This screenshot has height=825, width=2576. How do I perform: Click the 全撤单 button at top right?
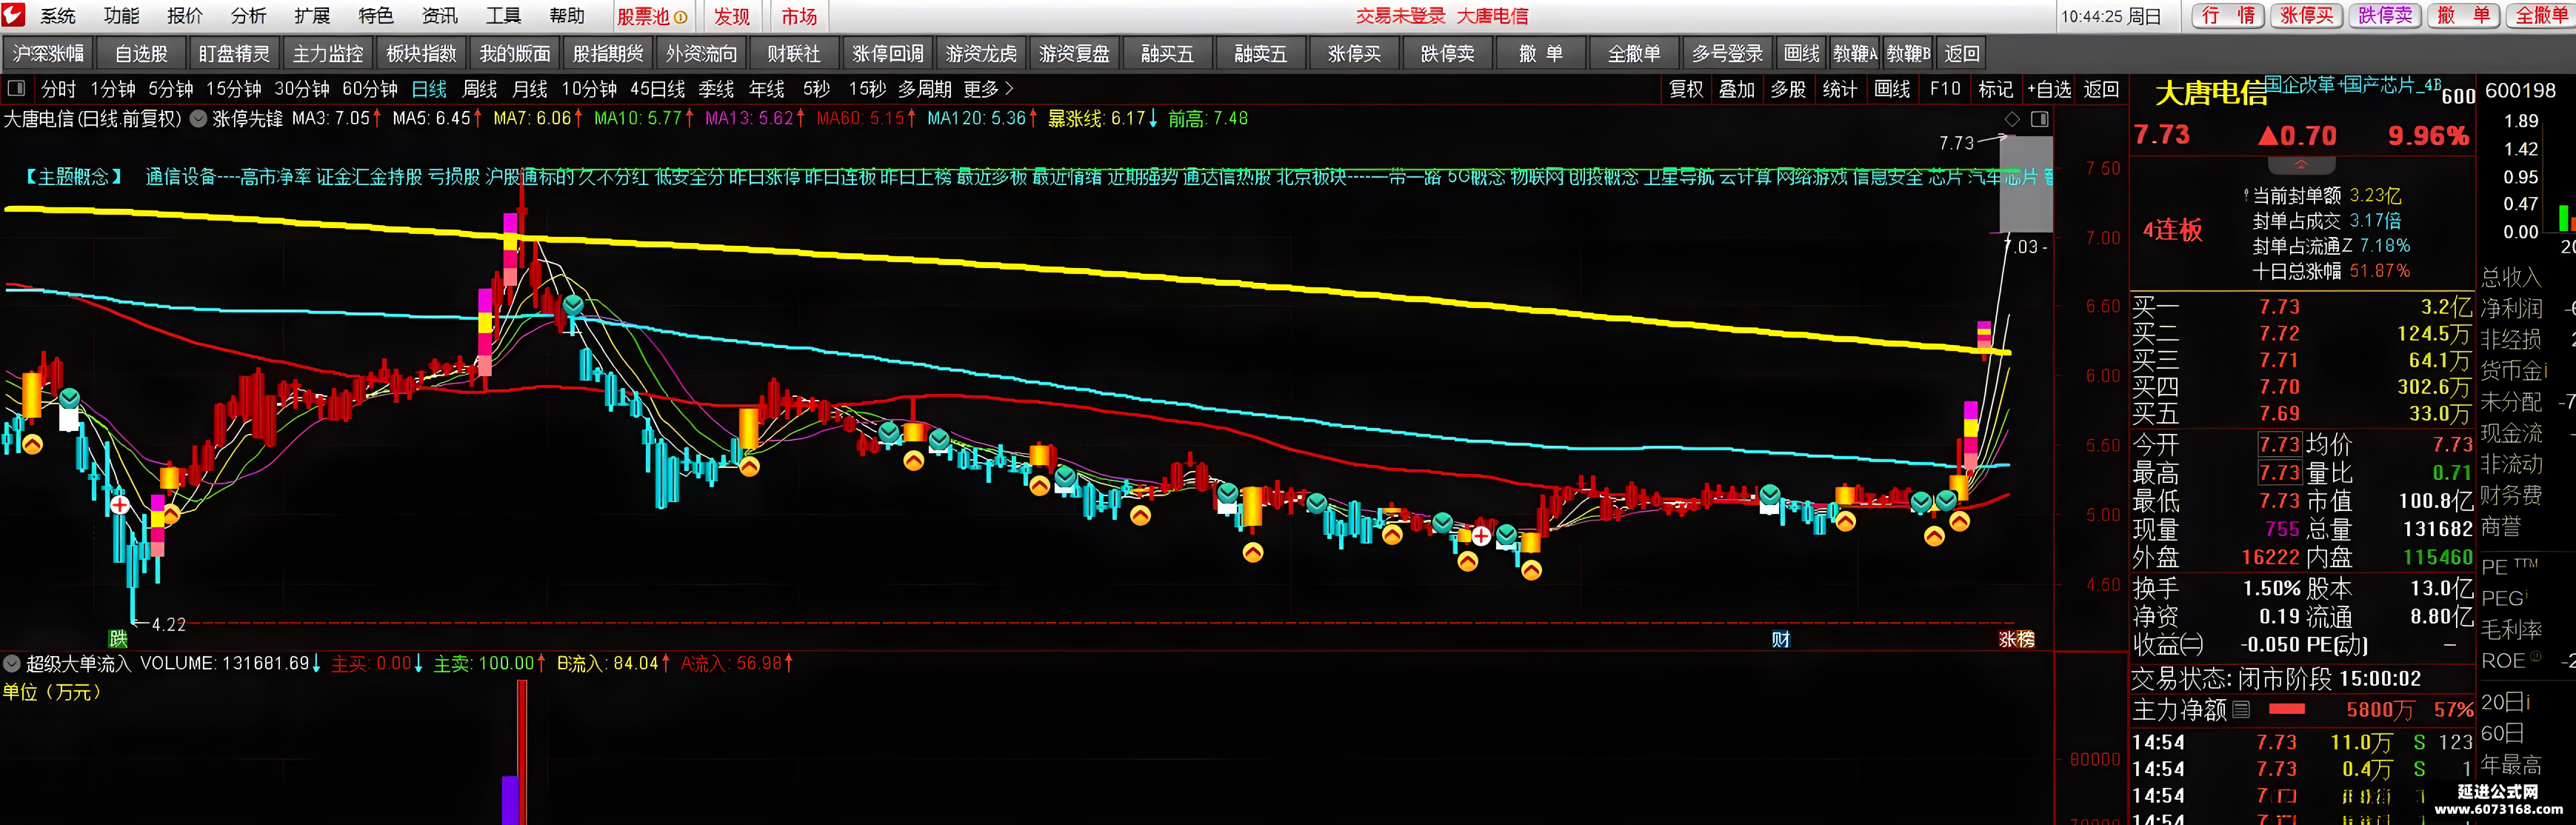coord(2541,15)
